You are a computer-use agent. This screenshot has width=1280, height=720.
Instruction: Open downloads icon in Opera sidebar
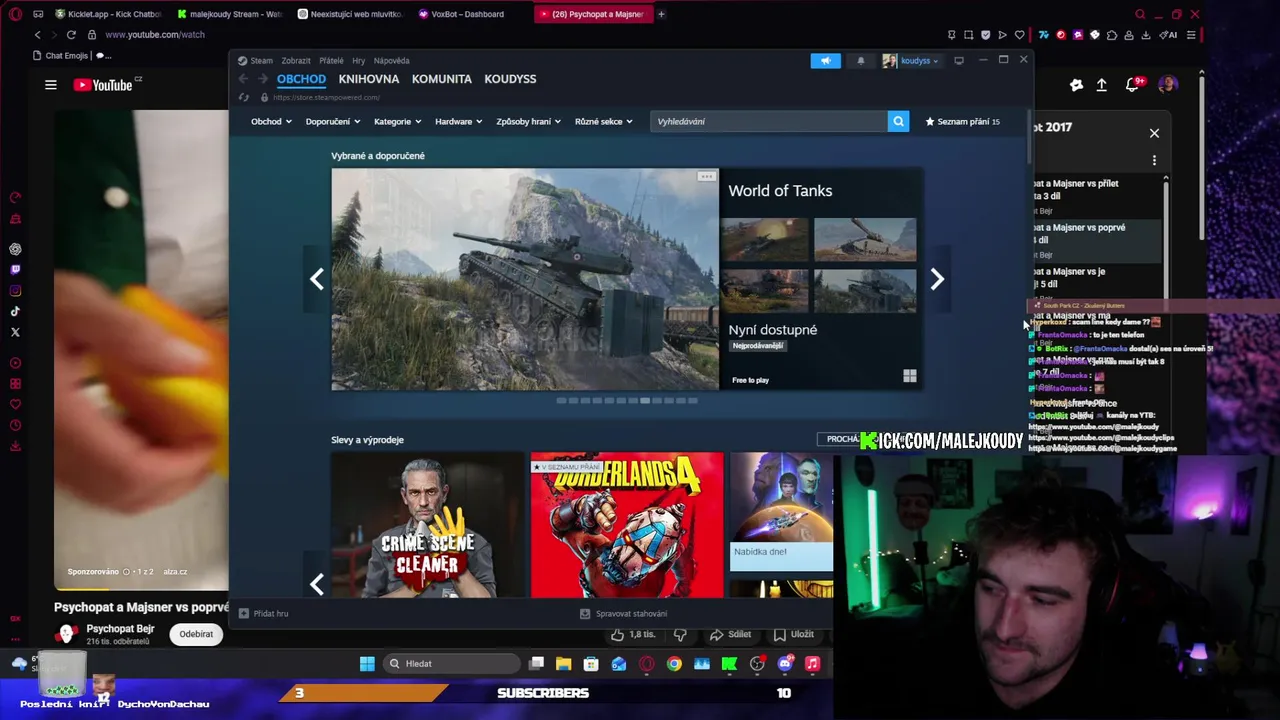point(15,446)
